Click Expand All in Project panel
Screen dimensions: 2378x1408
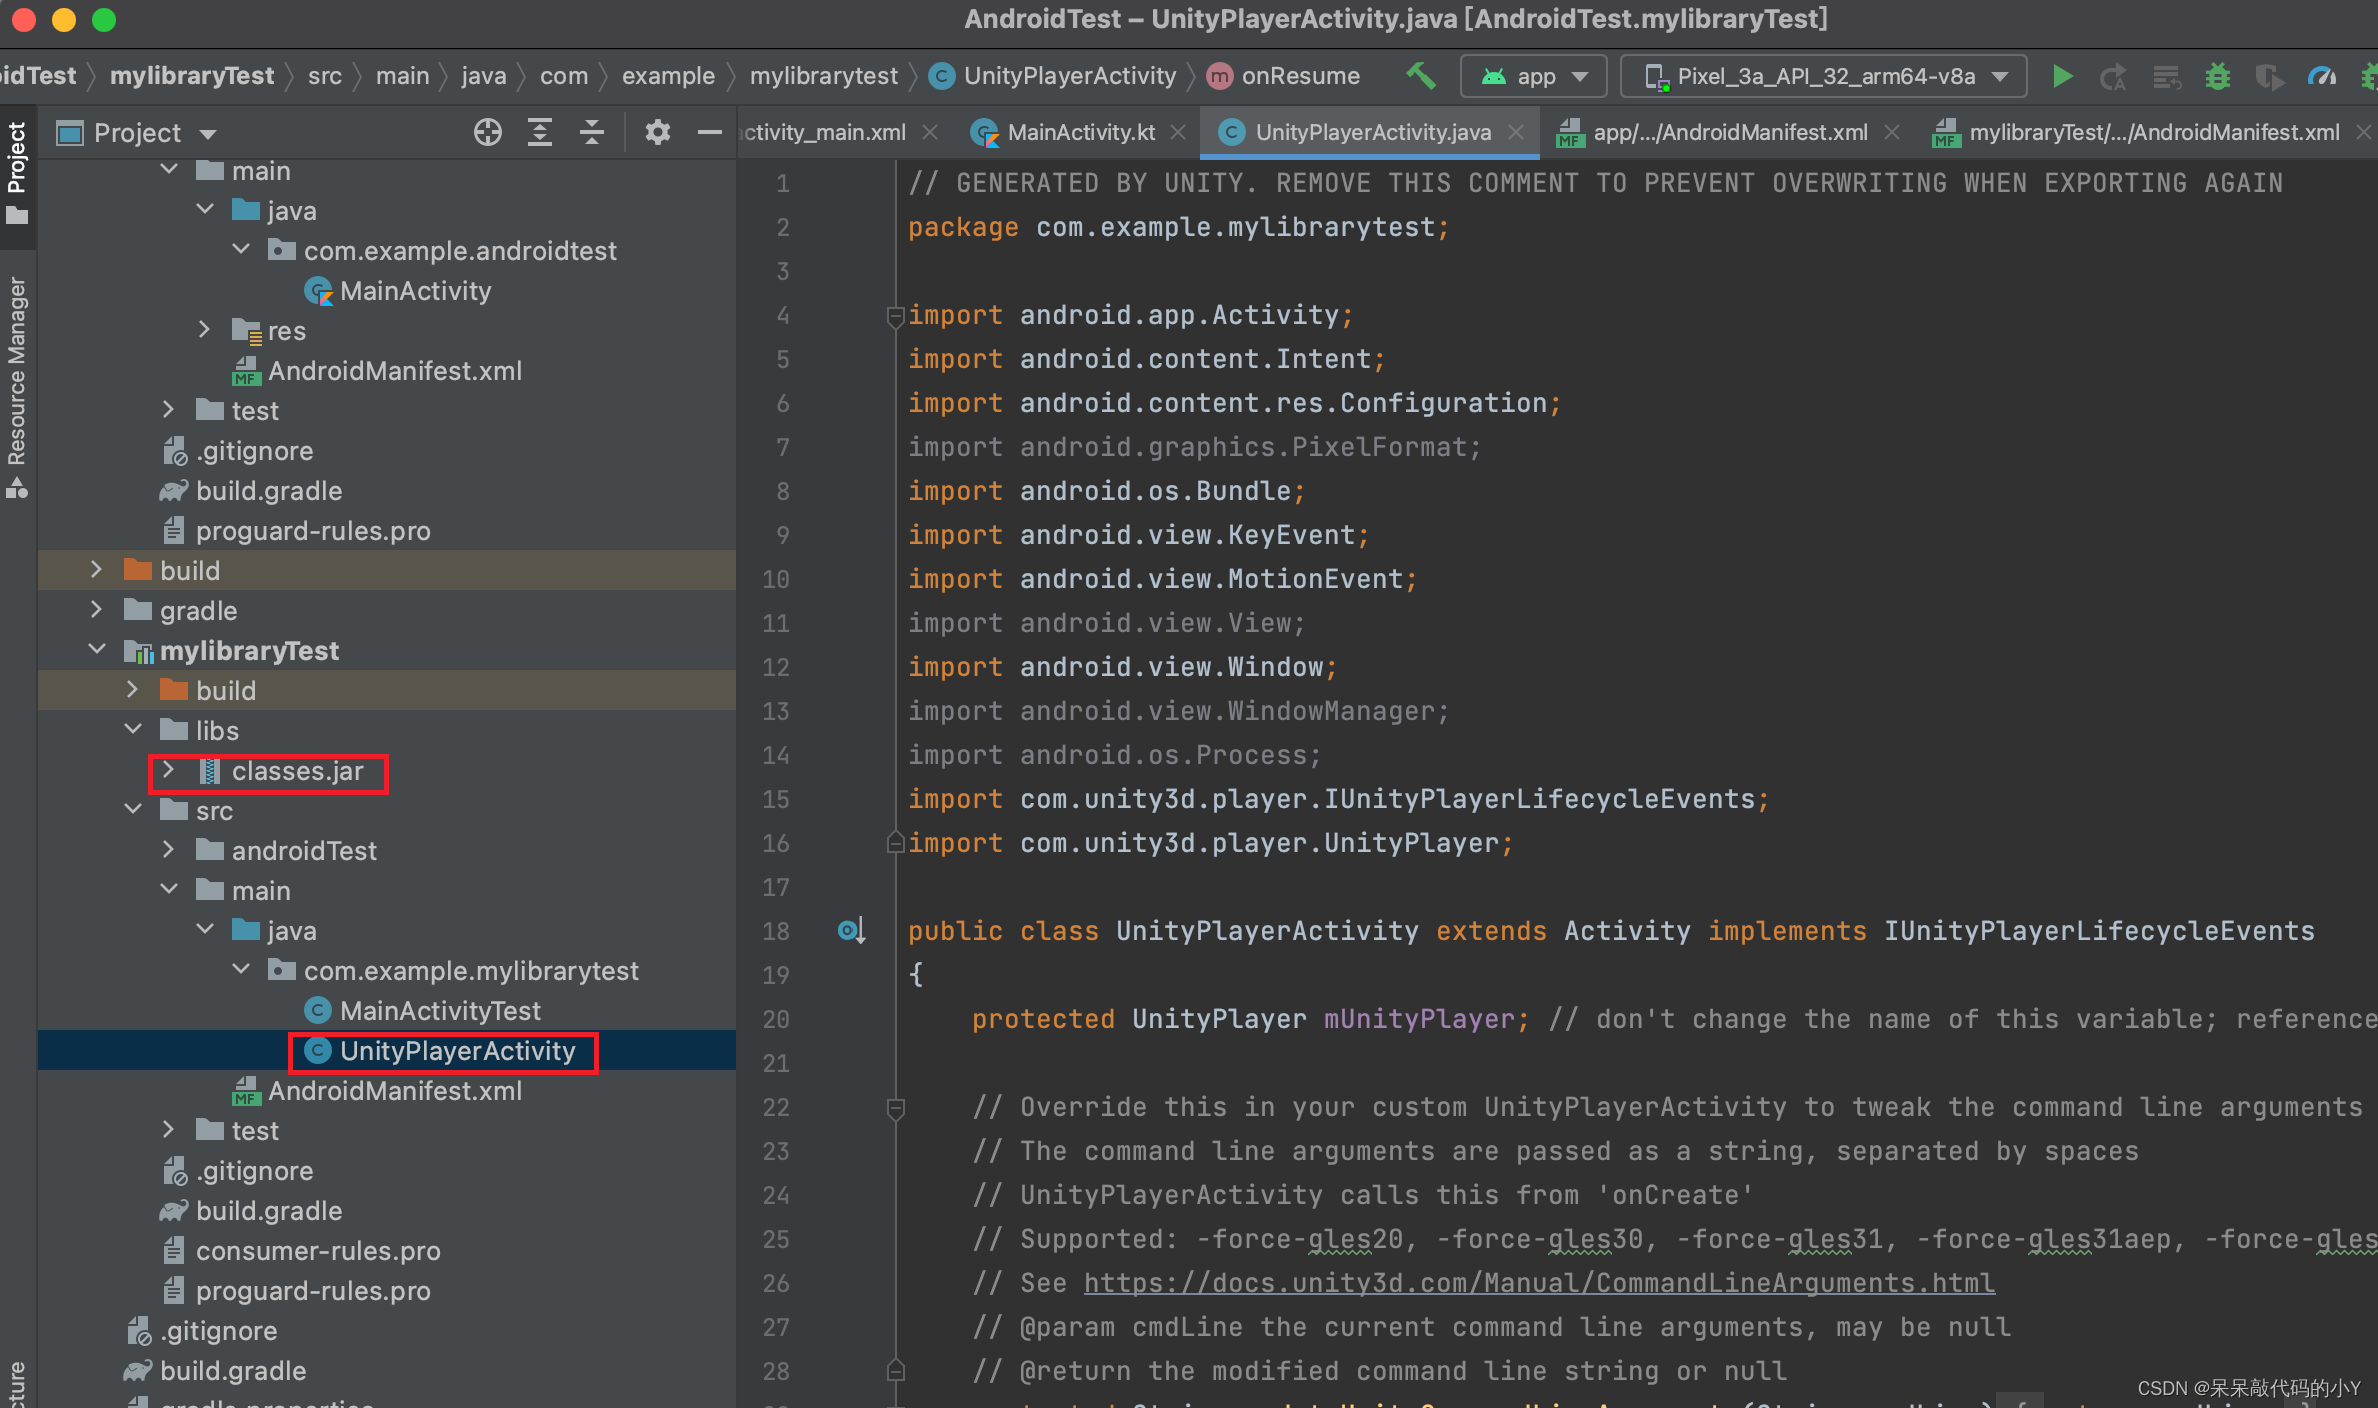tap(540, 133)
